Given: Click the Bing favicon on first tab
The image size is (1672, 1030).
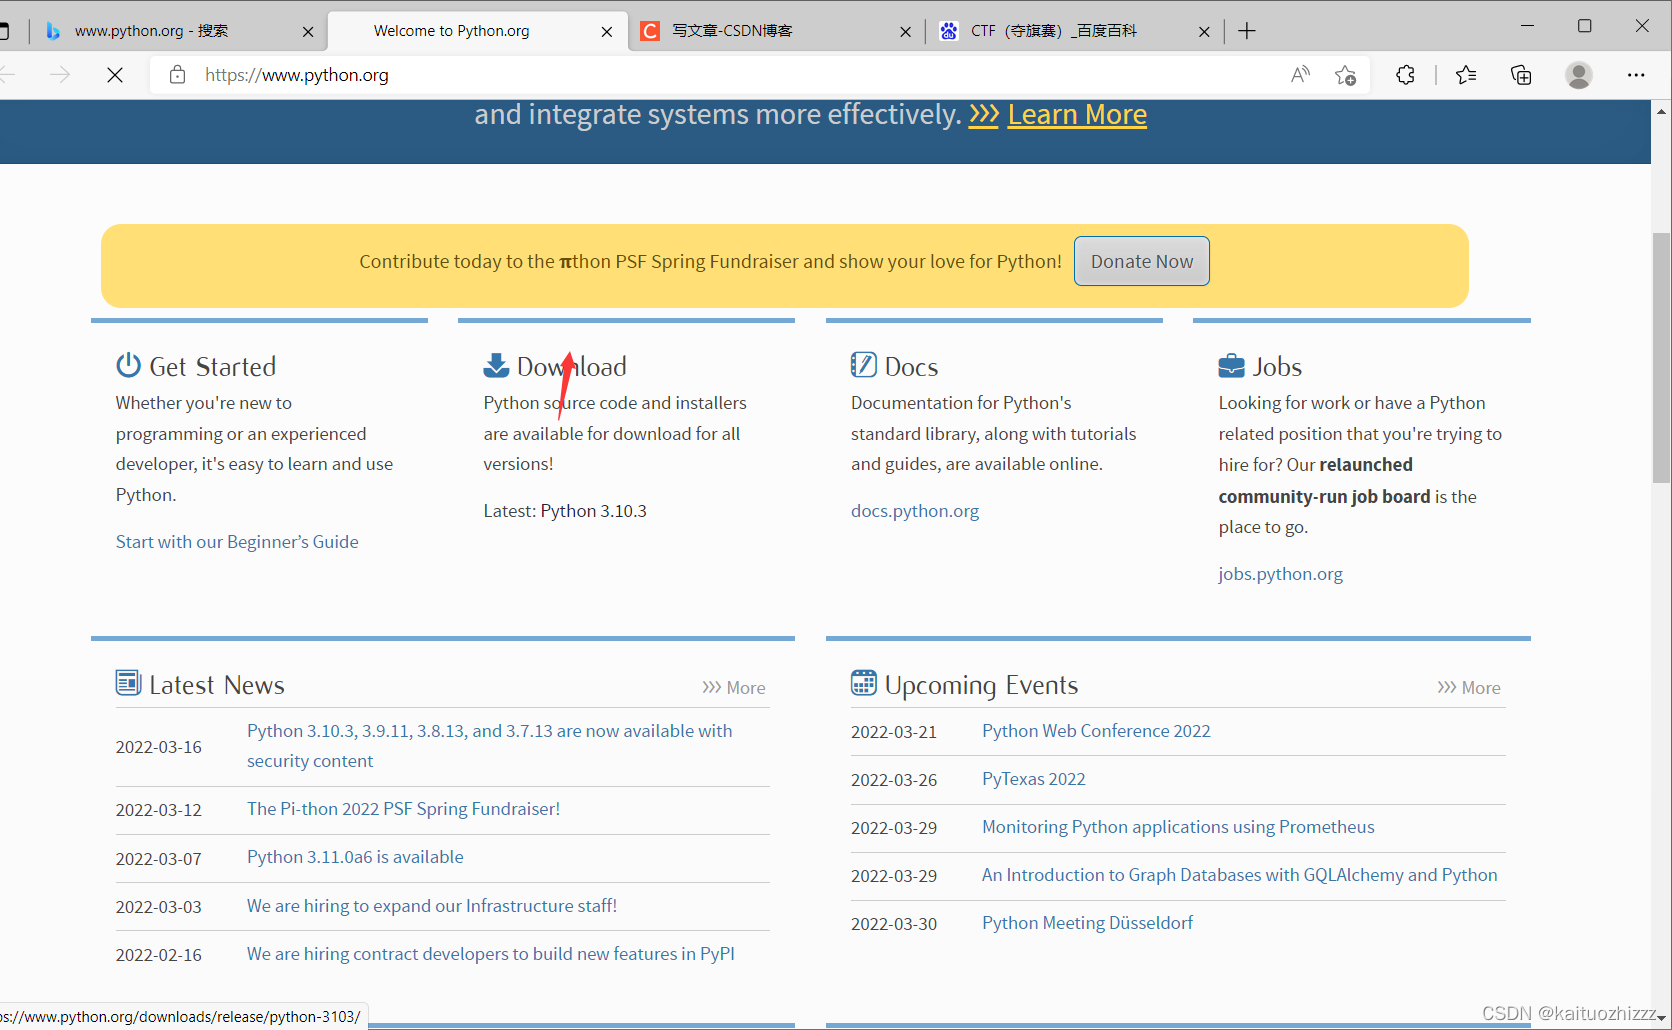Looking at the screenshot, I should click(53, 31).
